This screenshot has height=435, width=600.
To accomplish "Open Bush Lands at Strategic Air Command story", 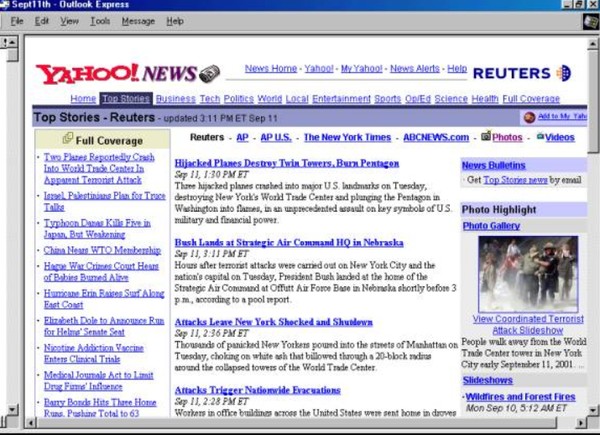I will [x=289, y=243].
